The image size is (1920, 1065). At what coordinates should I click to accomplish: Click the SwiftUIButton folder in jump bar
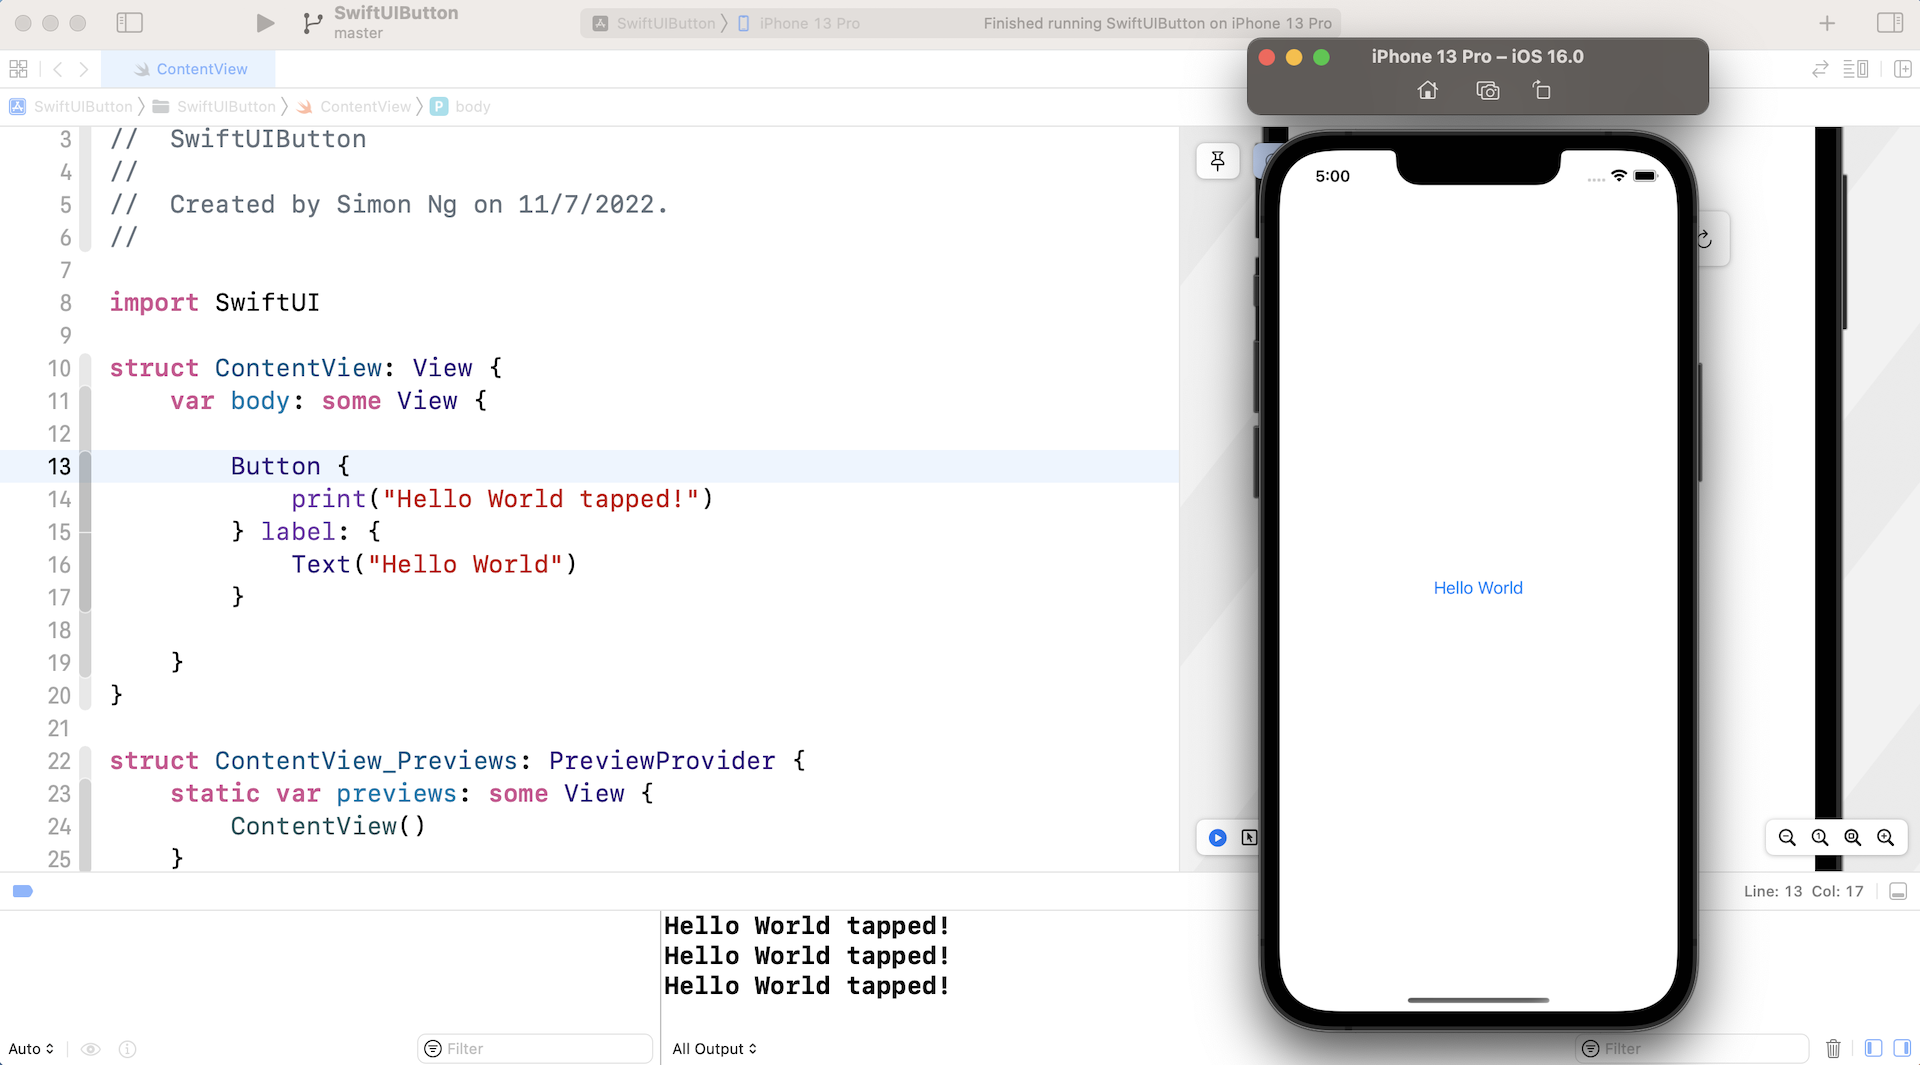[x=214, y=106]
